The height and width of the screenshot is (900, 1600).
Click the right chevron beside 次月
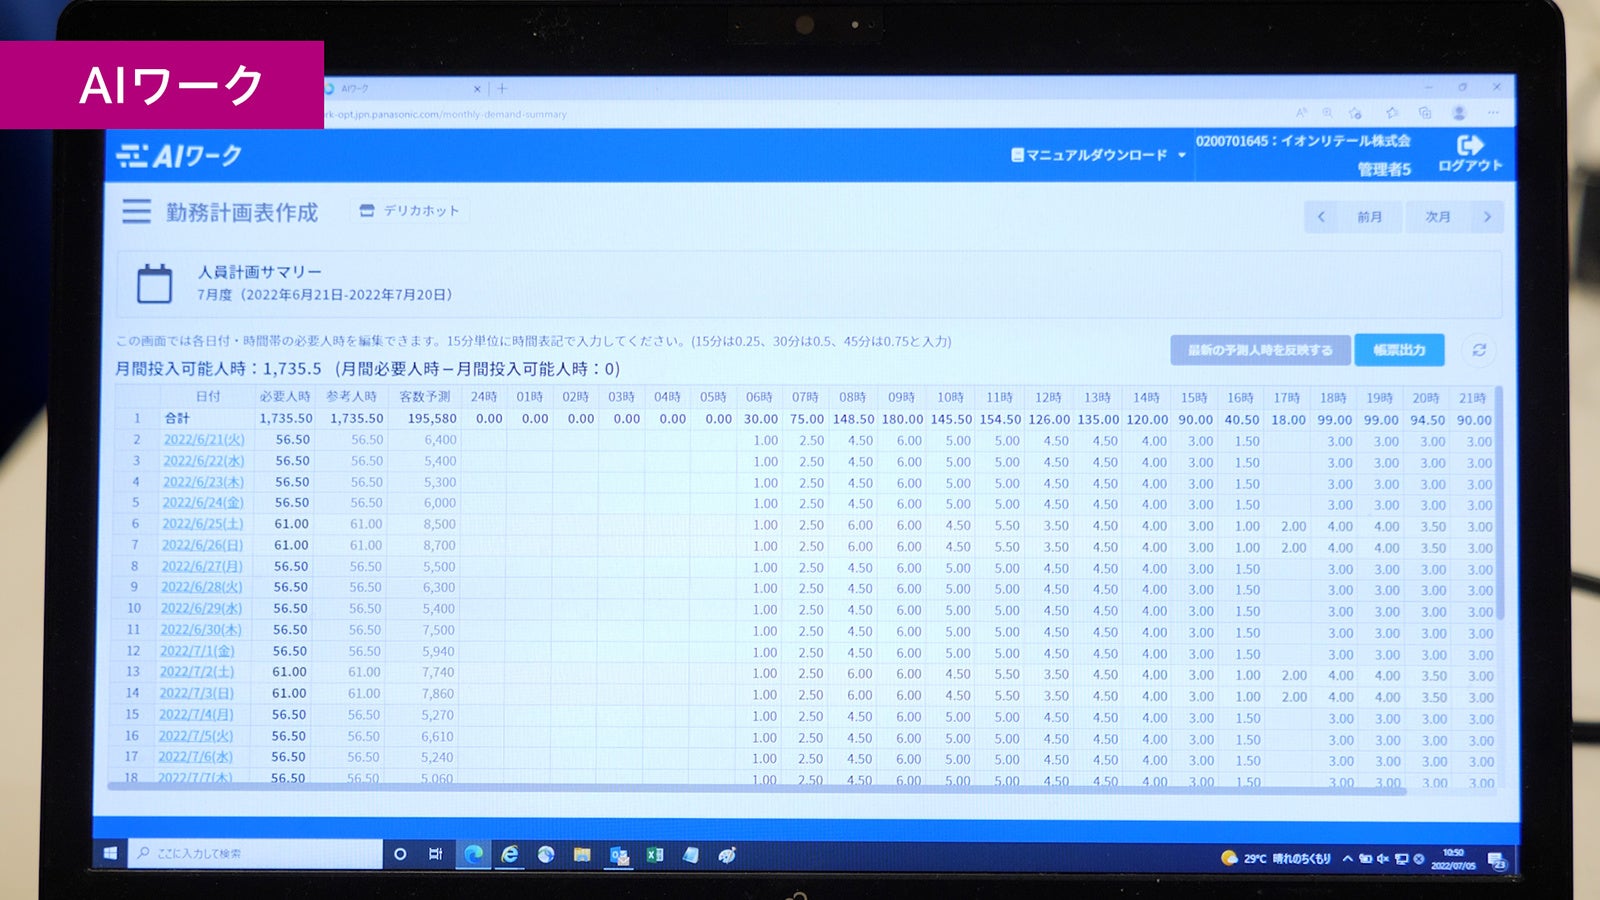[x=1489, y=216]
